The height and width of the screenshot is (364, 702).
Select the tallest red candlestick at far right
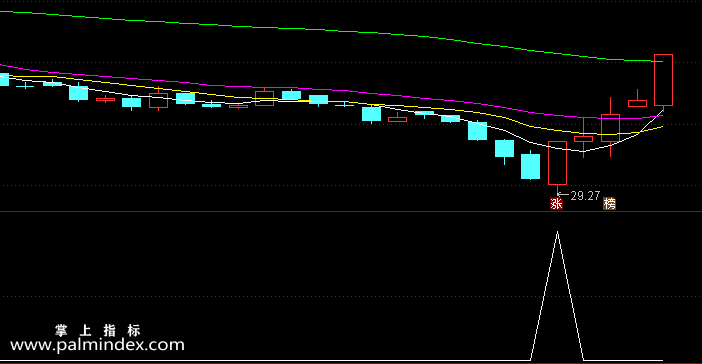point(663,80)
